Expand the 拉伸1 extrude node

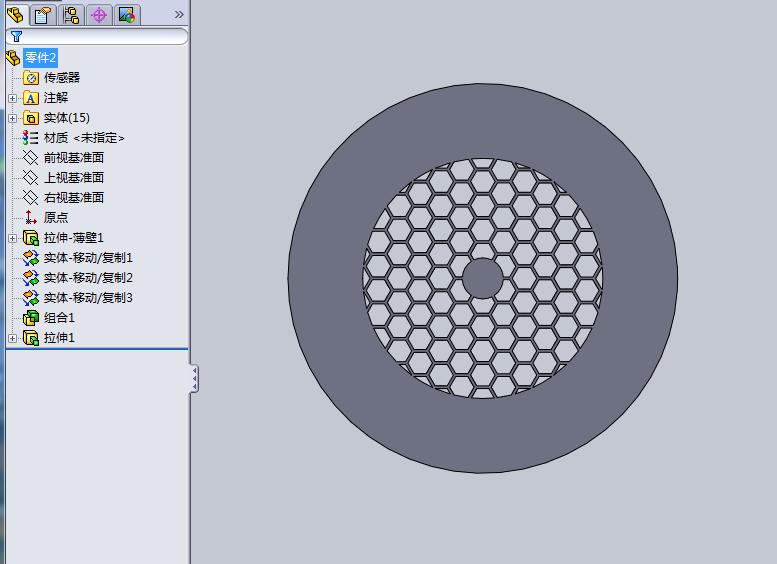click(12, 338)
